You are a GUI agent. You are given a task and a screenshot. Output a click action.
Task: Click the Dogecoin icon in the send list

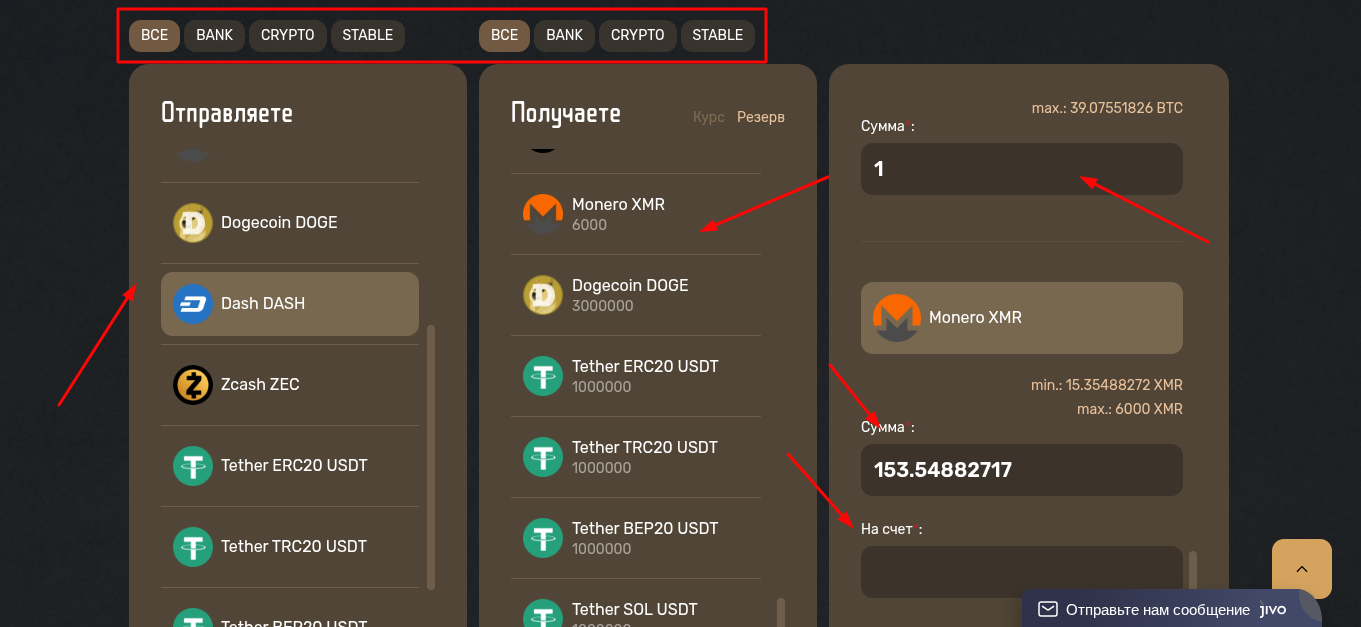193,223
